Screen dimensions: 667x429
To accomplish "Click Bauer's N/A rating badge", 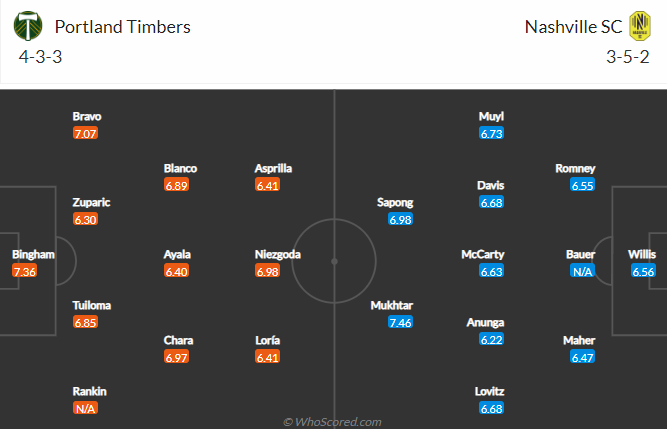I will point(582,271).
